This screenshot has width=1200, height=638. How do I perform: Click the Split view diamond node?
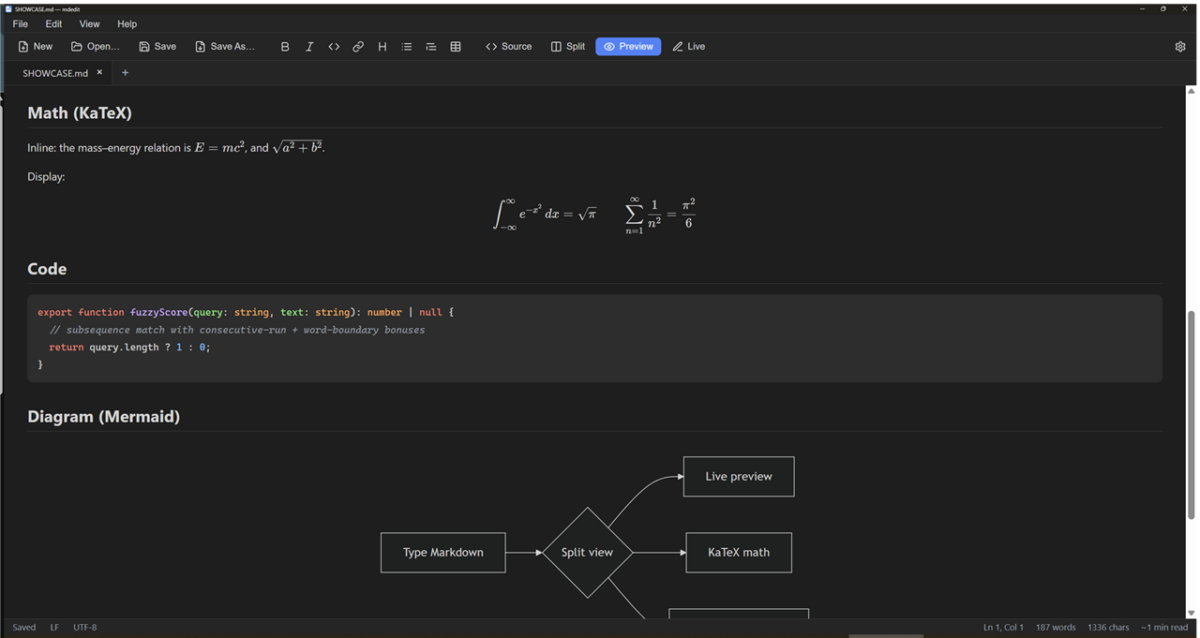pyautogui.click(x=587, y=552)
